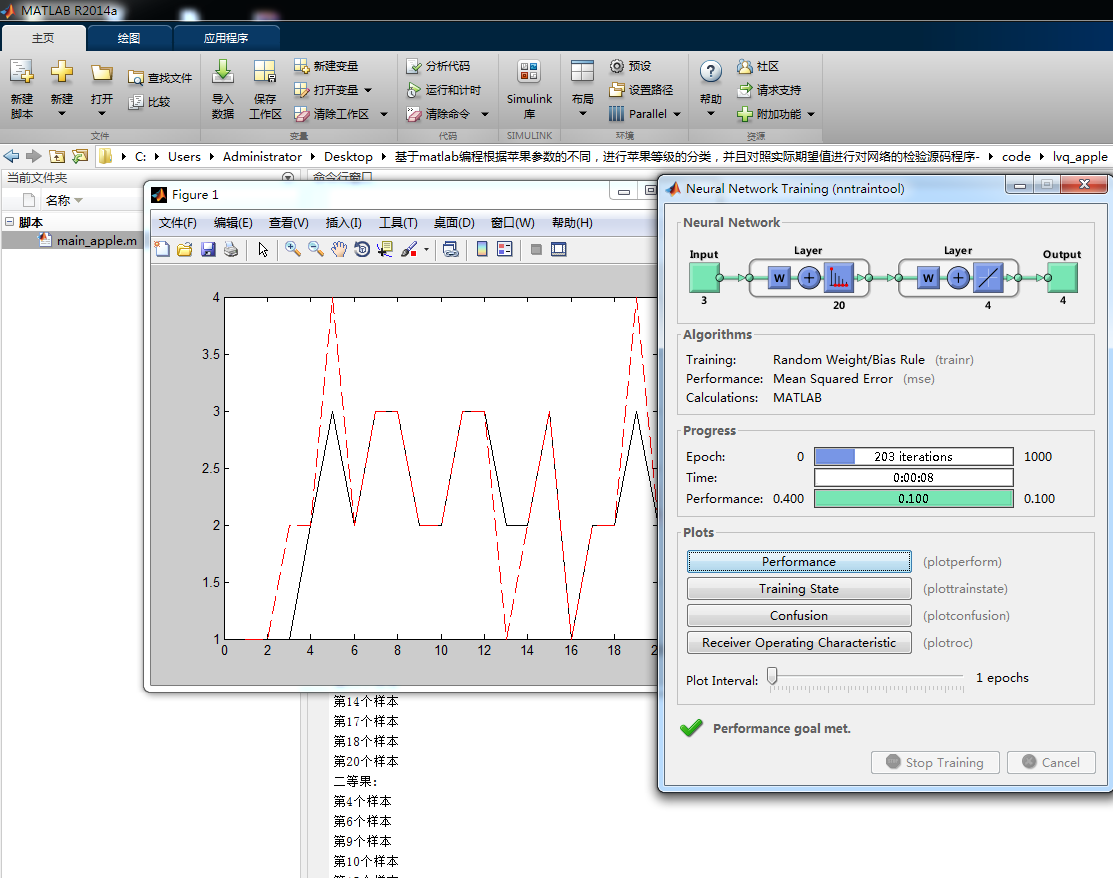This screenshot has width=1113, height=878.
Task: Click 设置路径 (Set Path)
Action: click(x=641, y=90)
